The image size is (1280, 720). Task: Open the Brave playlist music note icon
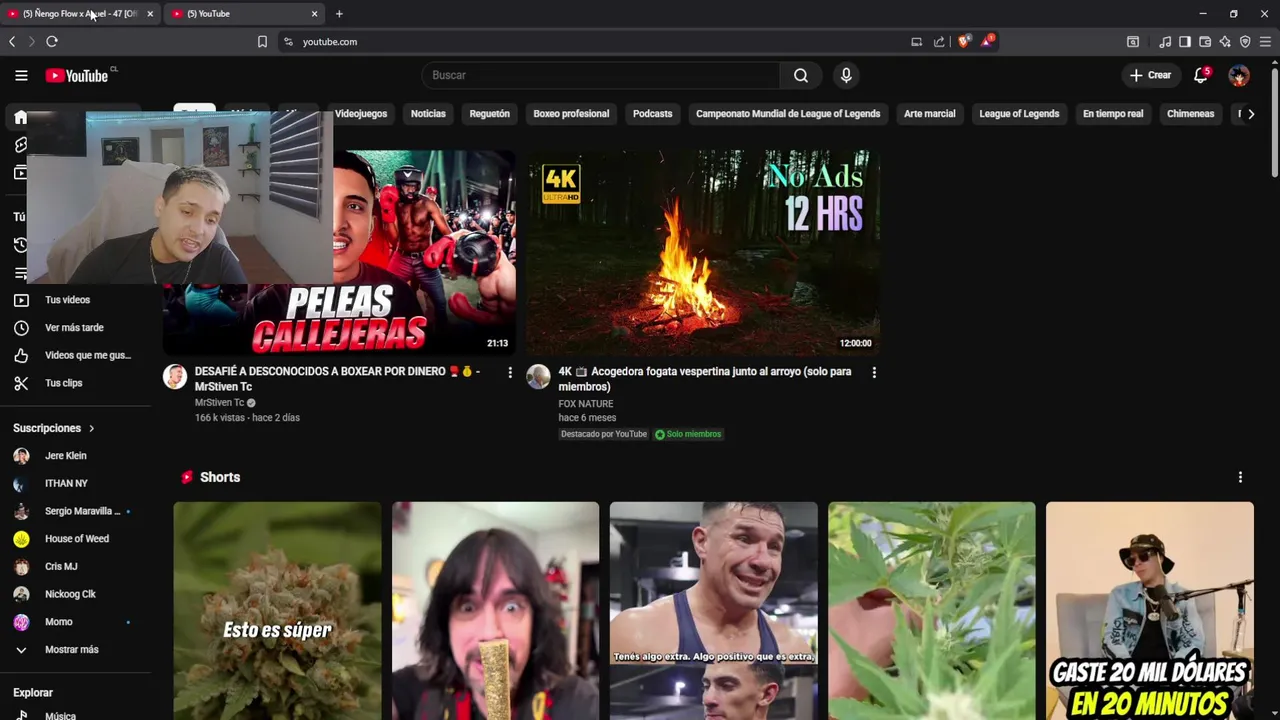click(1165, 41)
